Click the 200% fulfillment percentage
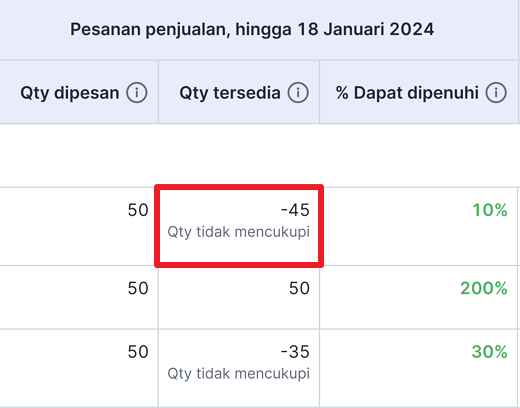 [484, 288]
